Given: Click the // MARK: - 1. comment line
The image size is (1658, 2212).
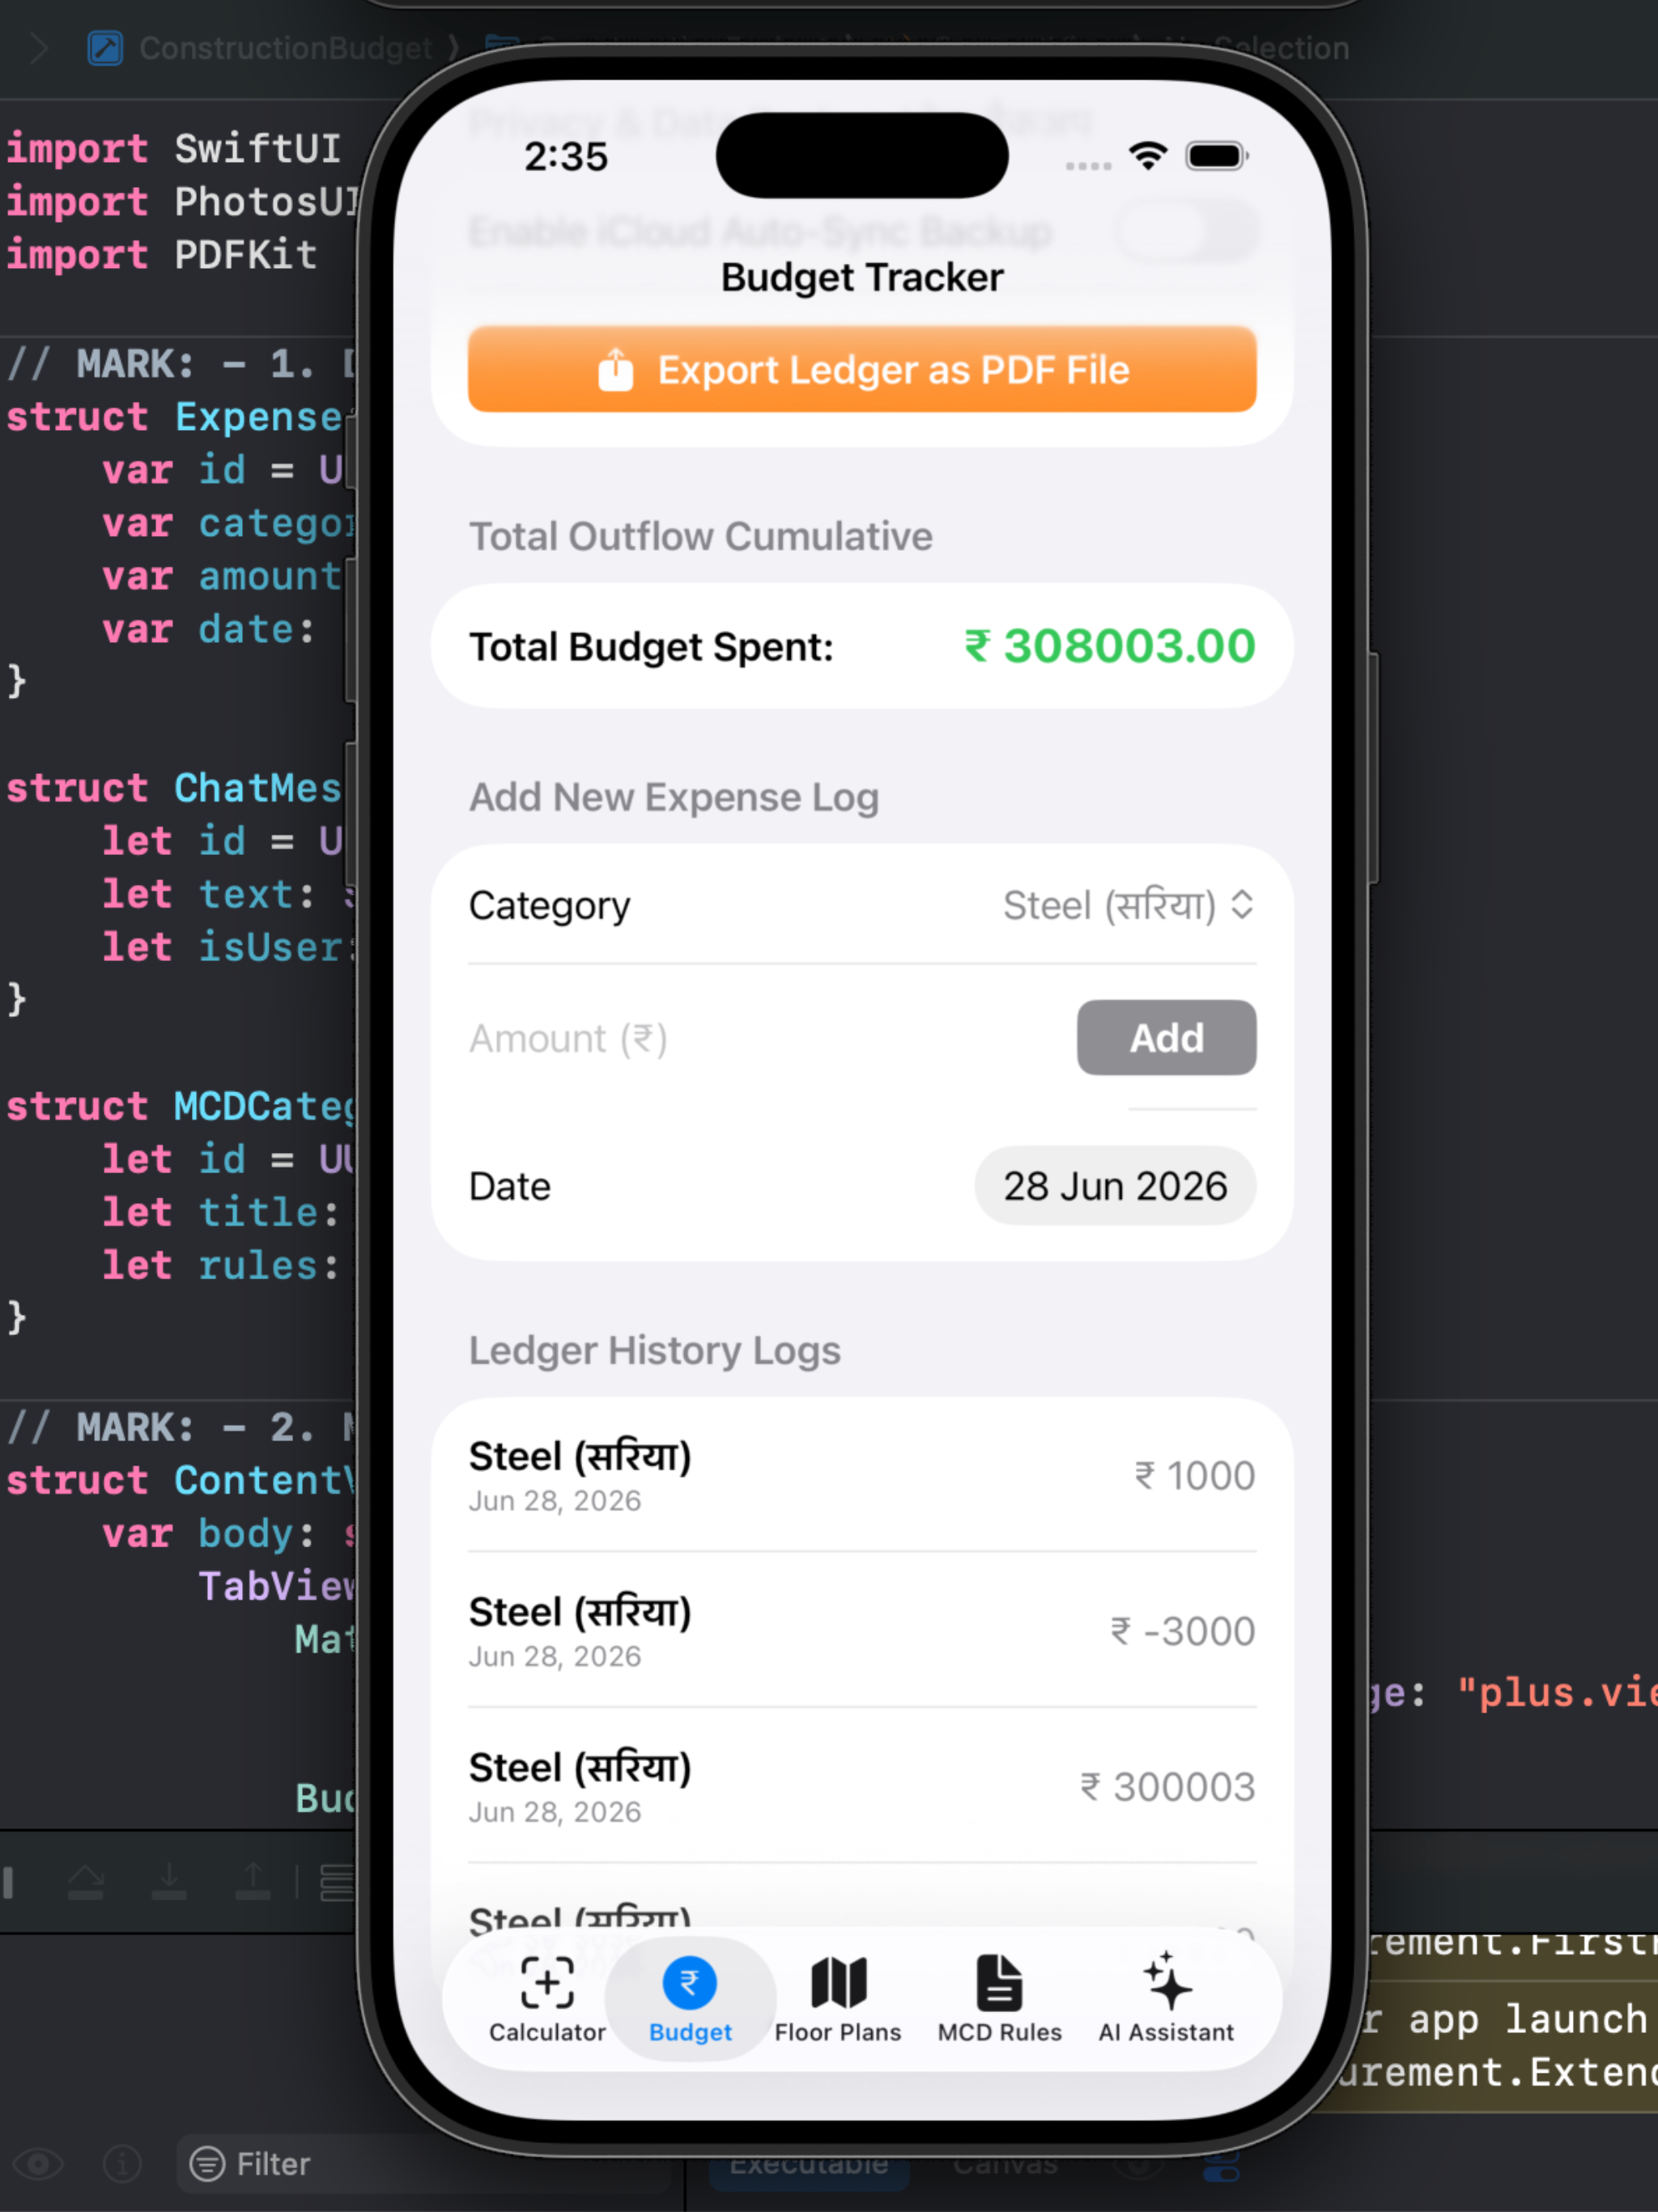Looking at the screenshot, I should coord(181,364).
